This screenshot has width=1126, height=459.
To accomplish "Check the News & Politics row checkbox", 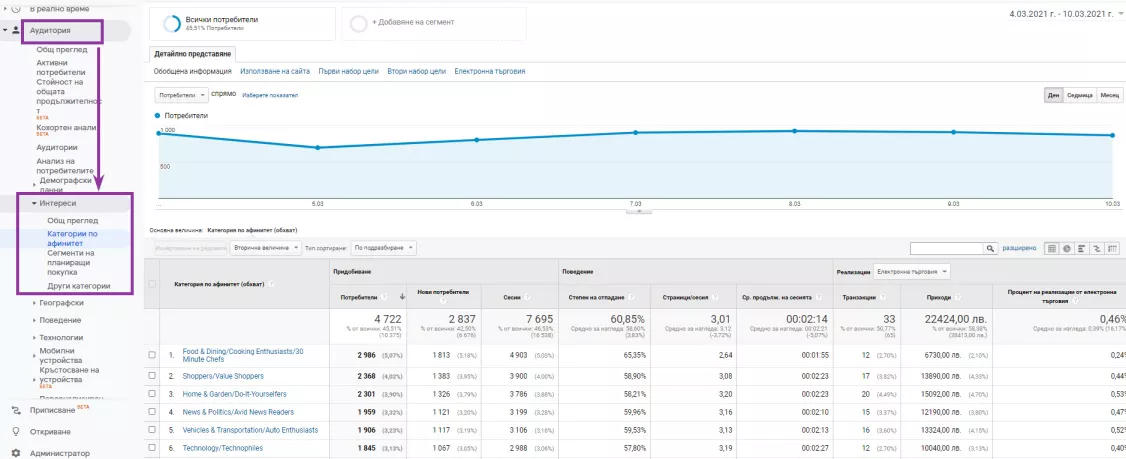I will (x=152, y=412).
